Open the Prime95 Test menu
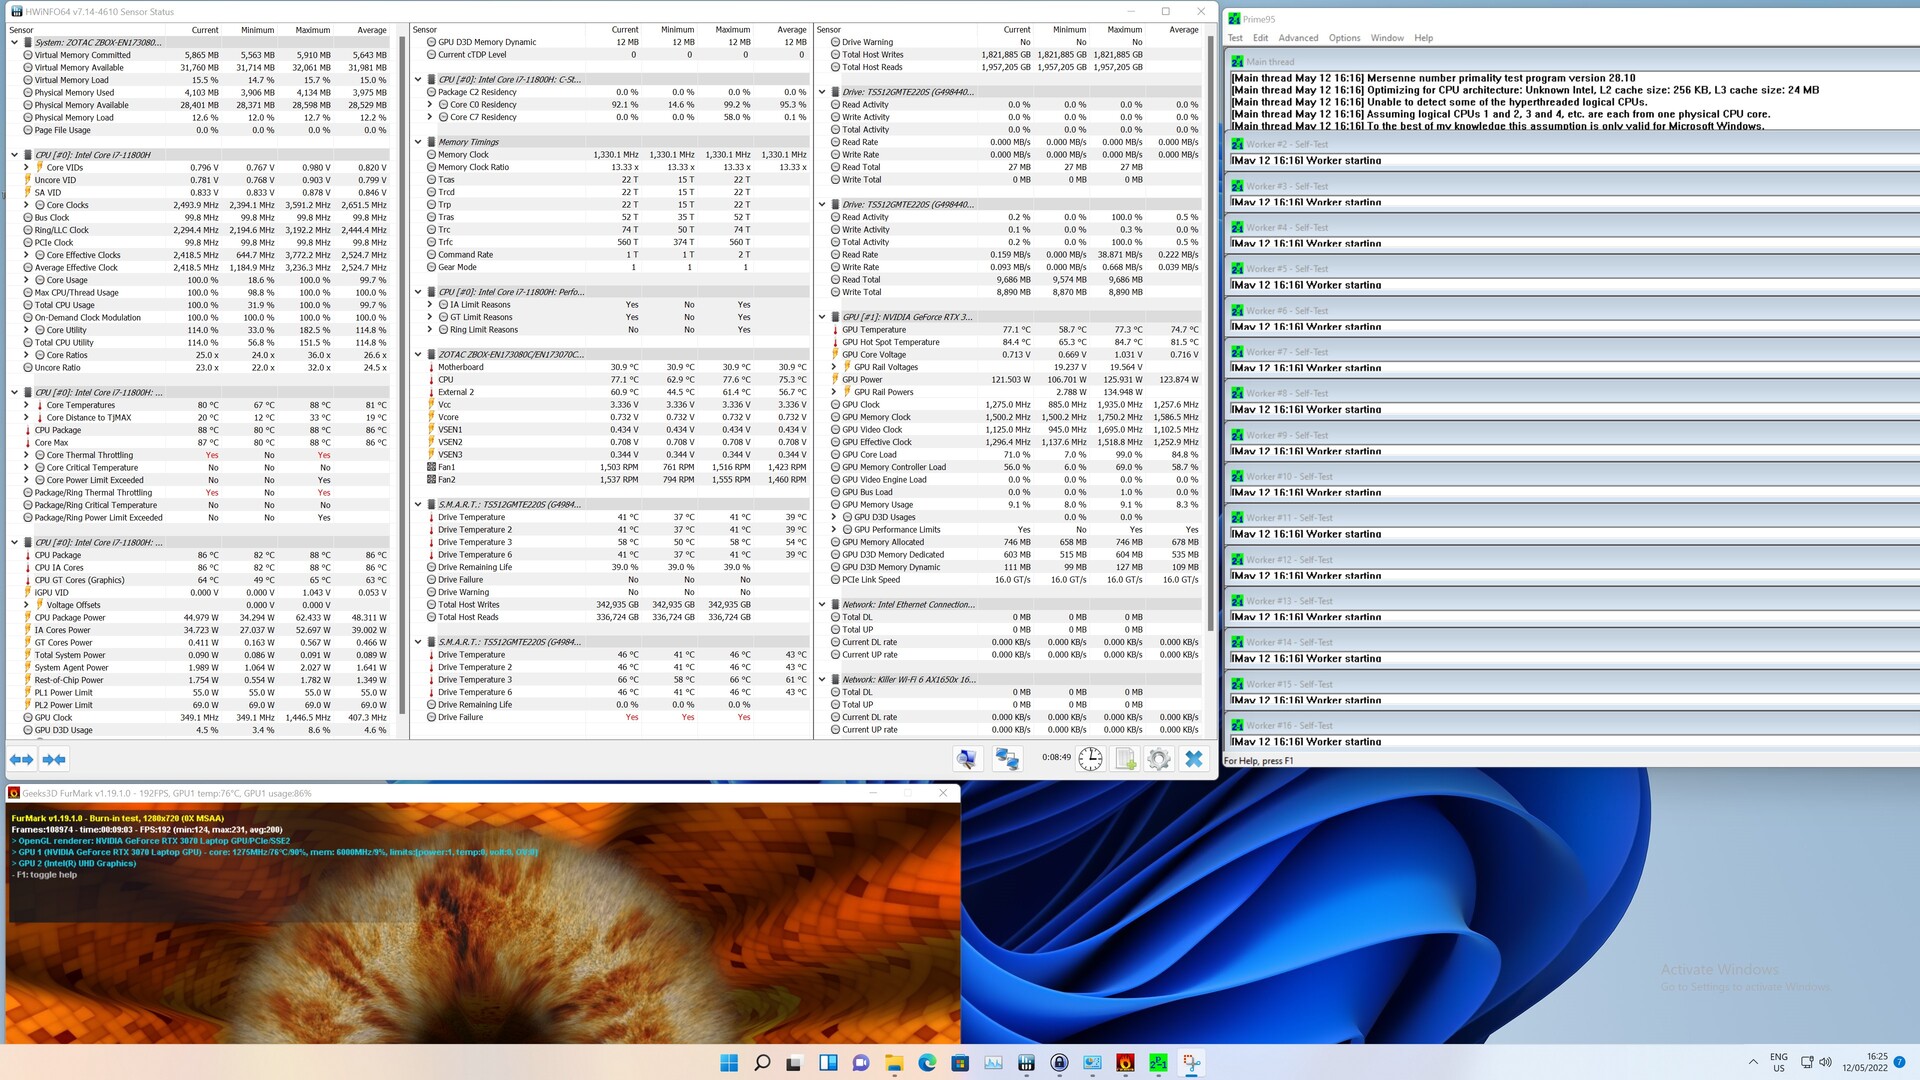Viewport: 1920px width, 1080px height. pyautogui.click(x=1235, y=38)
